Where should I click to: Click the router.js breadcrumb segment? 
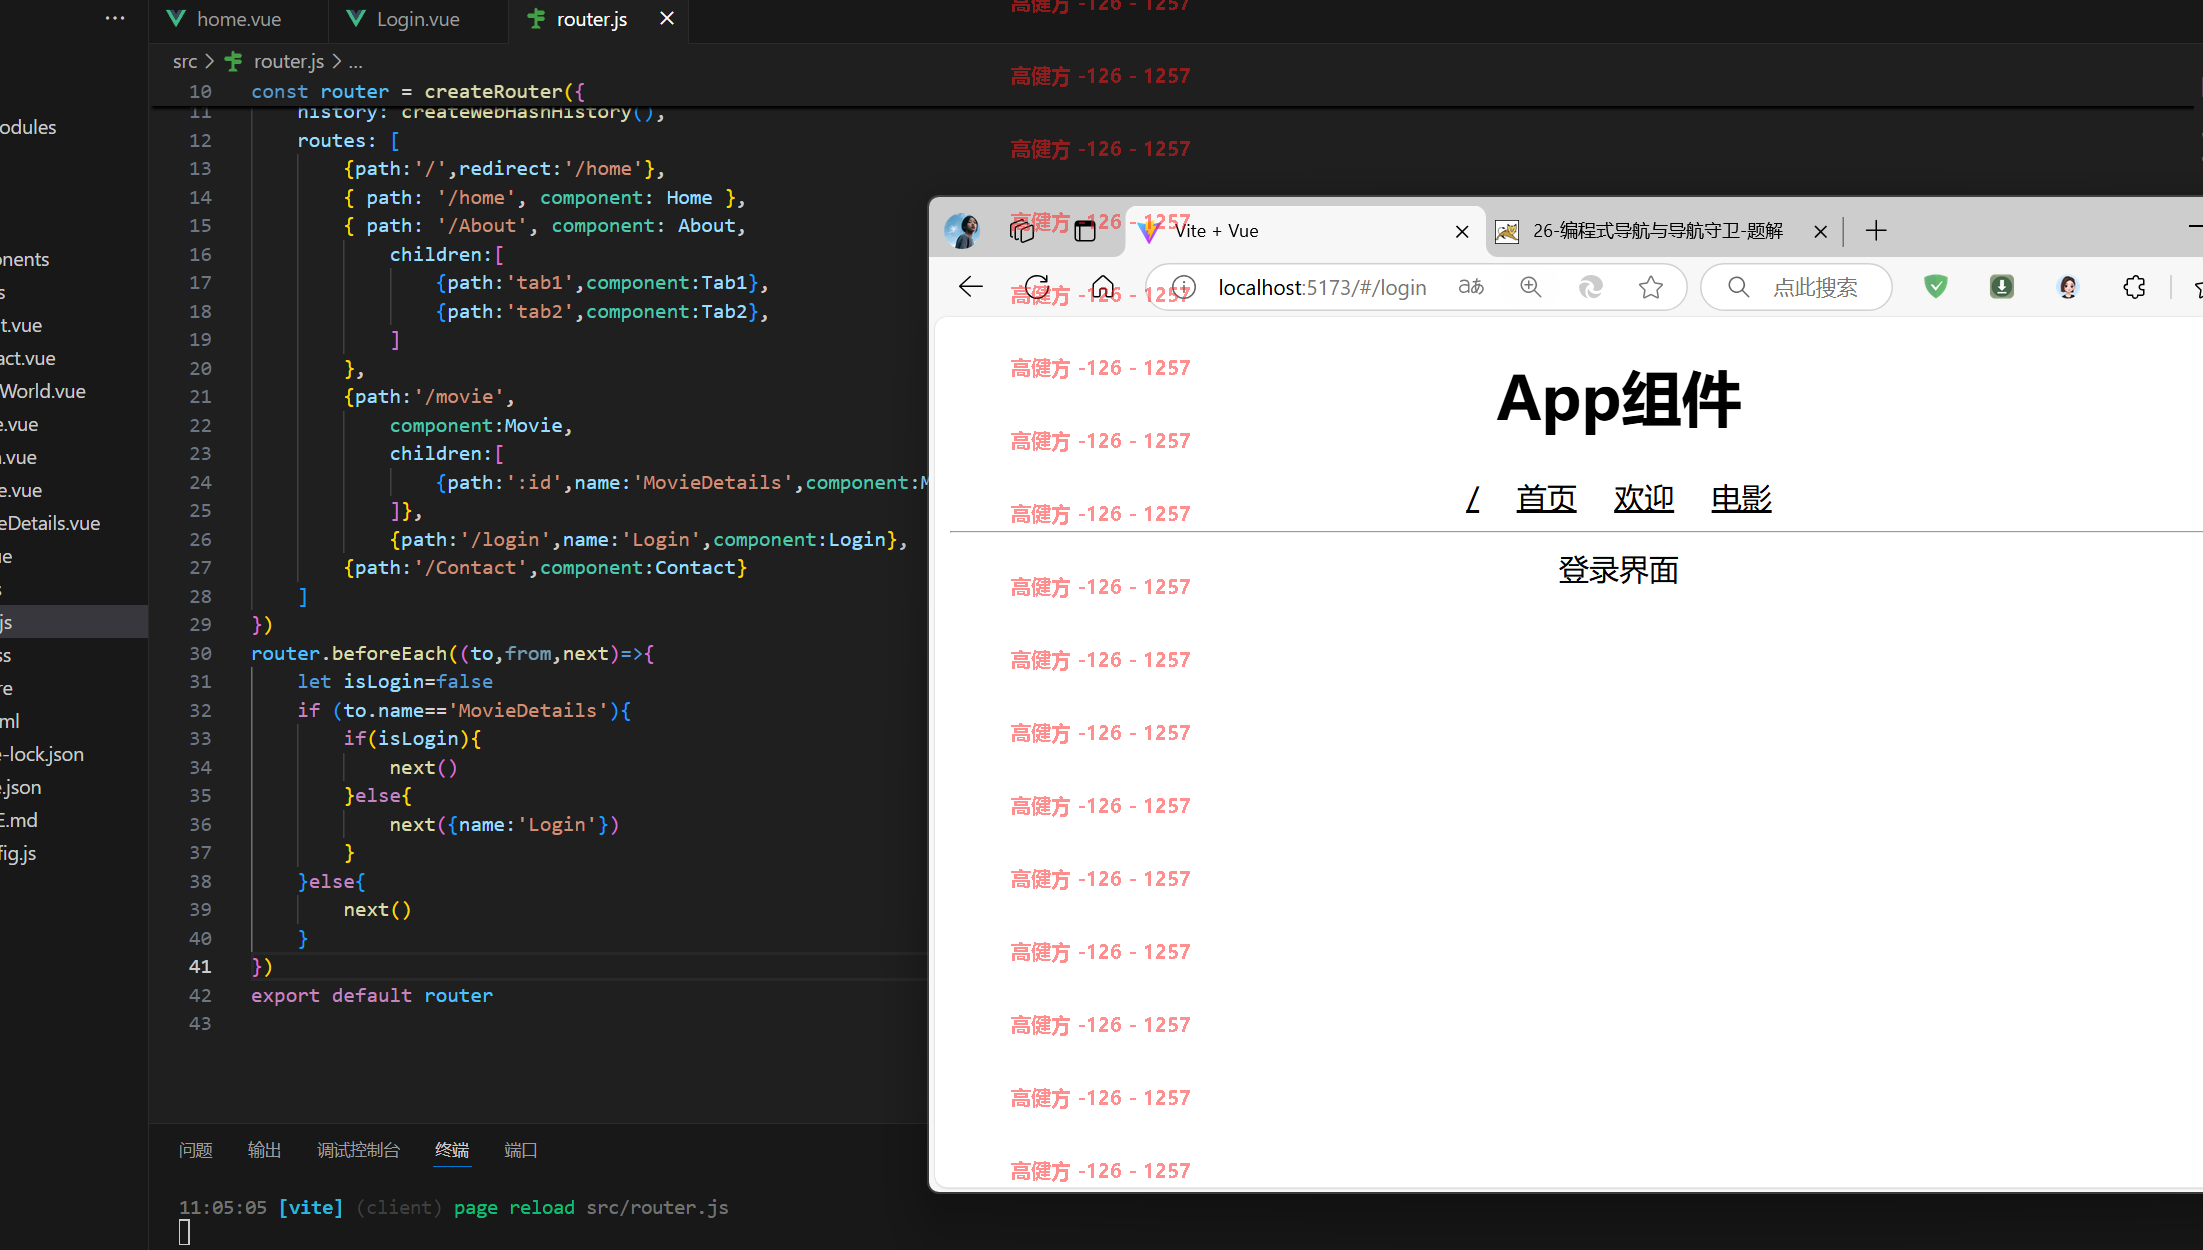[x=288, y=61]
